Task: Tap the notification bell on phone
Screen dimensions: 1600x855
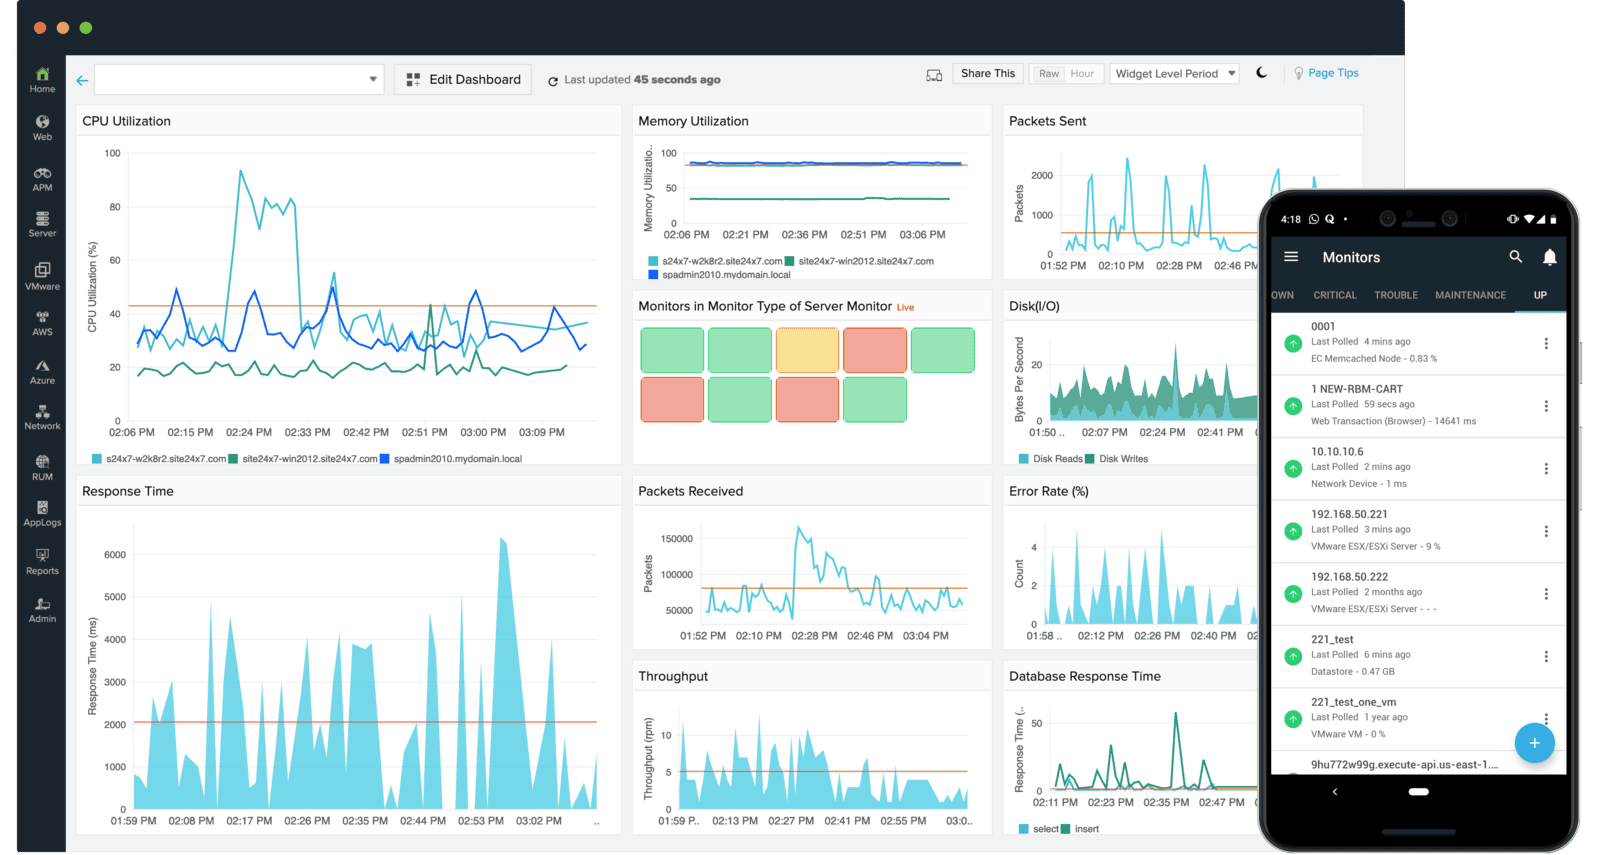Action: point(1549,257)
